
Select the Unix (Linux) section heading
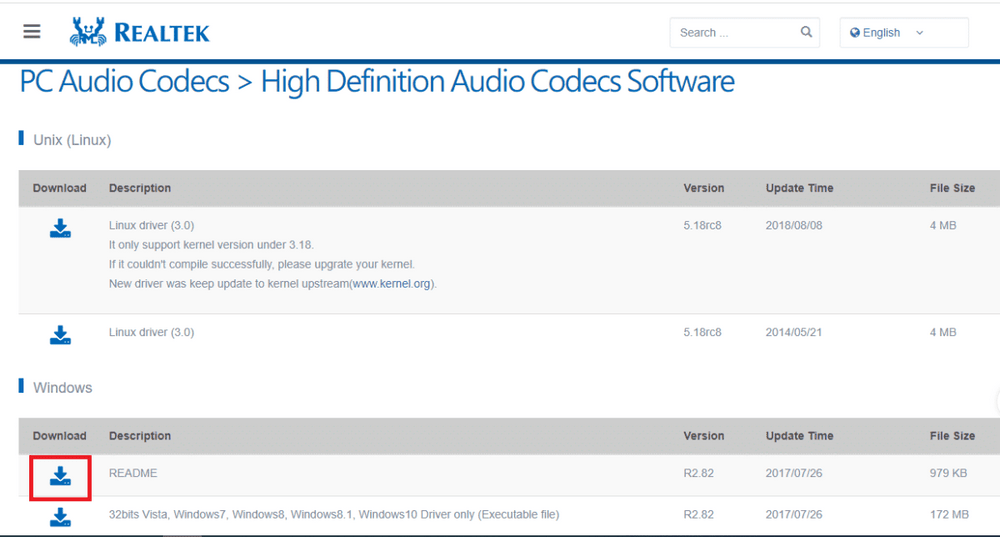[x=72, y=140]
